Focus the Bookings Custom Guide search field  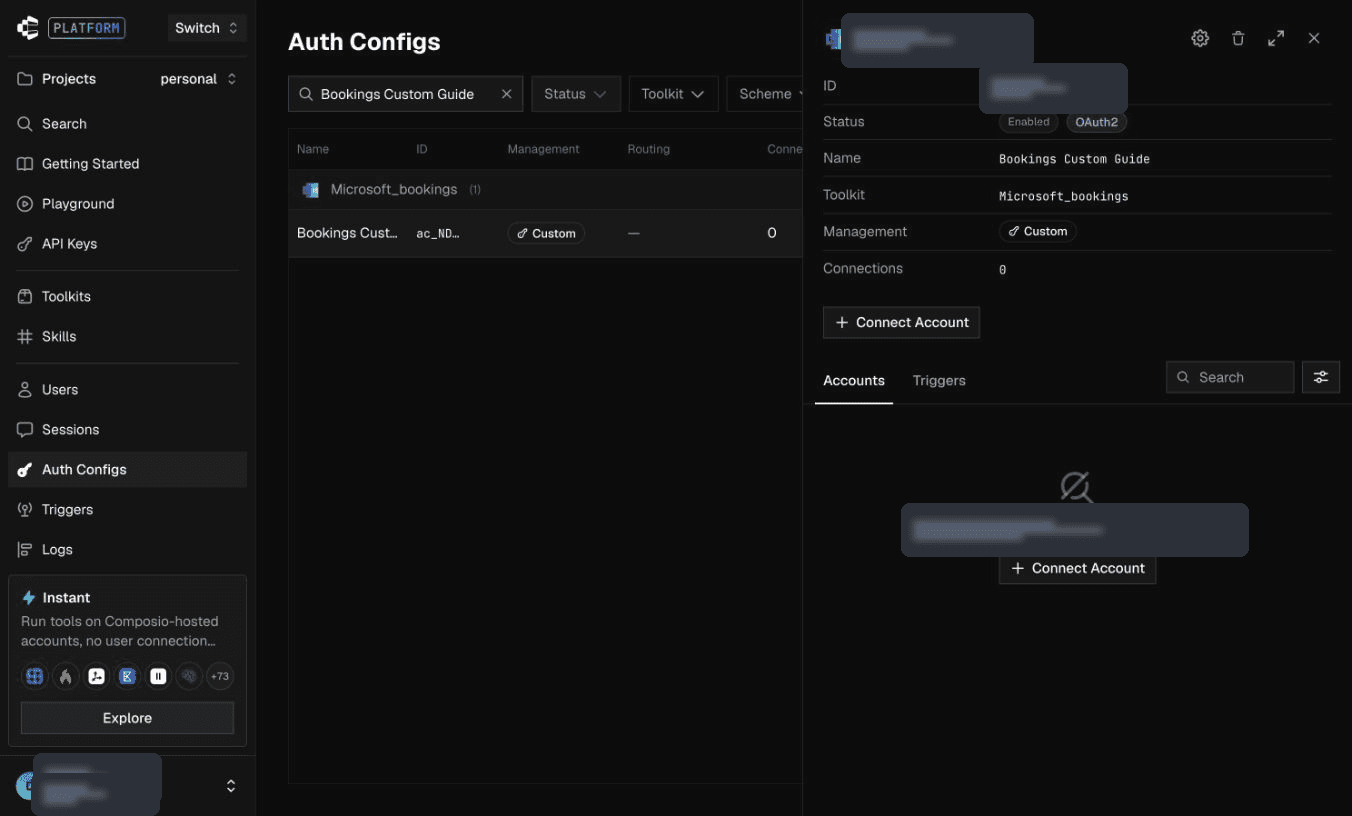(405, 94)
